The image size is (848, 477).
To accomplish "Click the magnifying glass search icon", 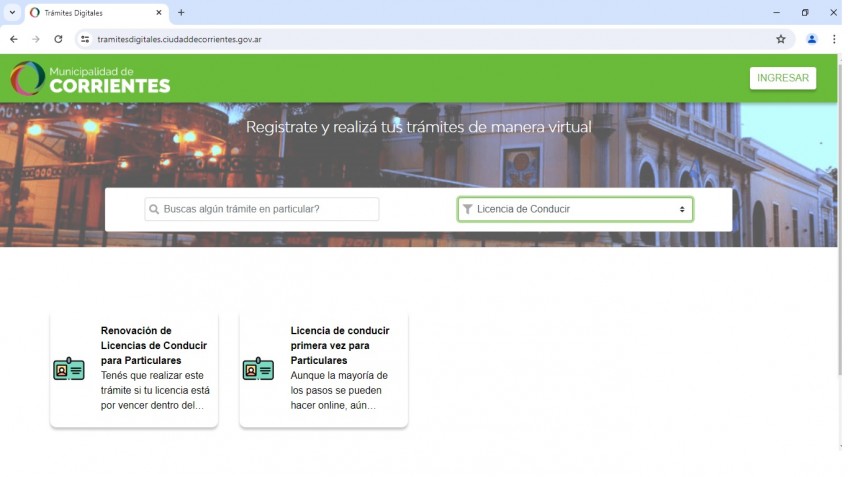I will [154, 210].
